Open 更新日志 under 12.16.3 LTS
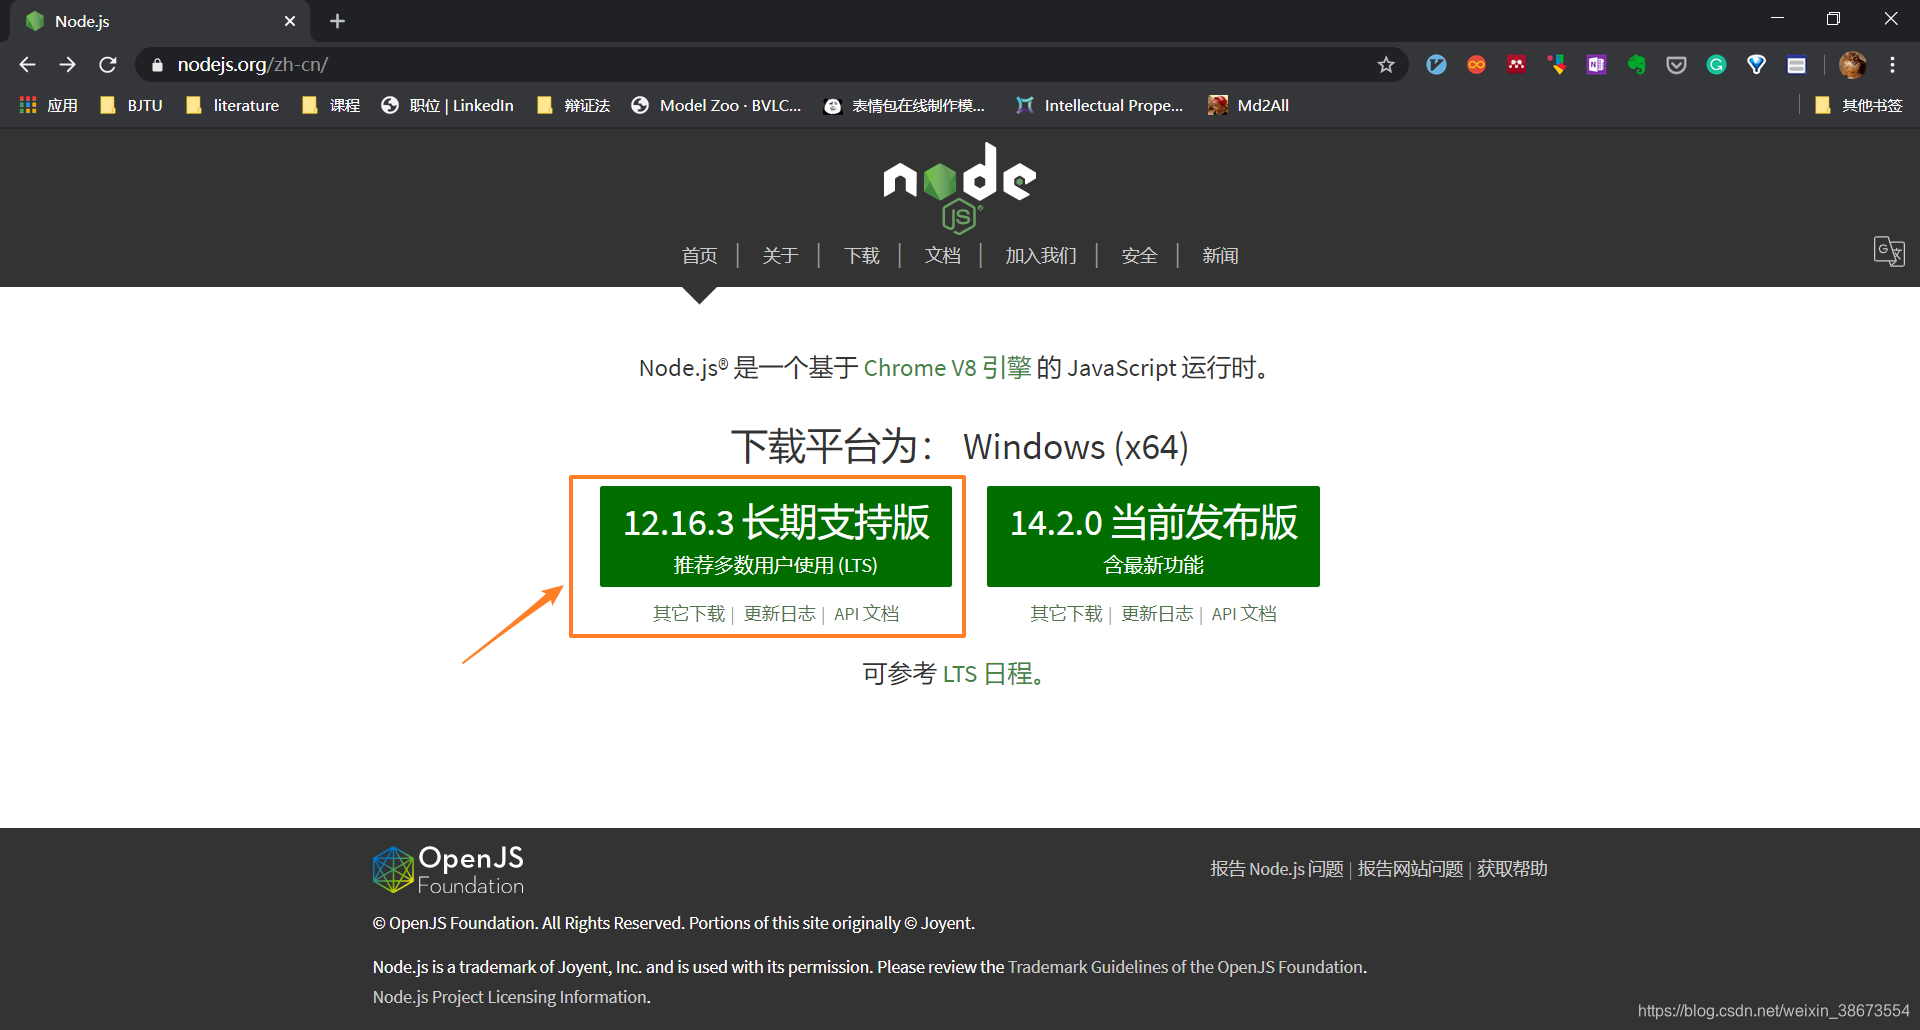Screen dimensions: 1920x1030 coord(779,614)
